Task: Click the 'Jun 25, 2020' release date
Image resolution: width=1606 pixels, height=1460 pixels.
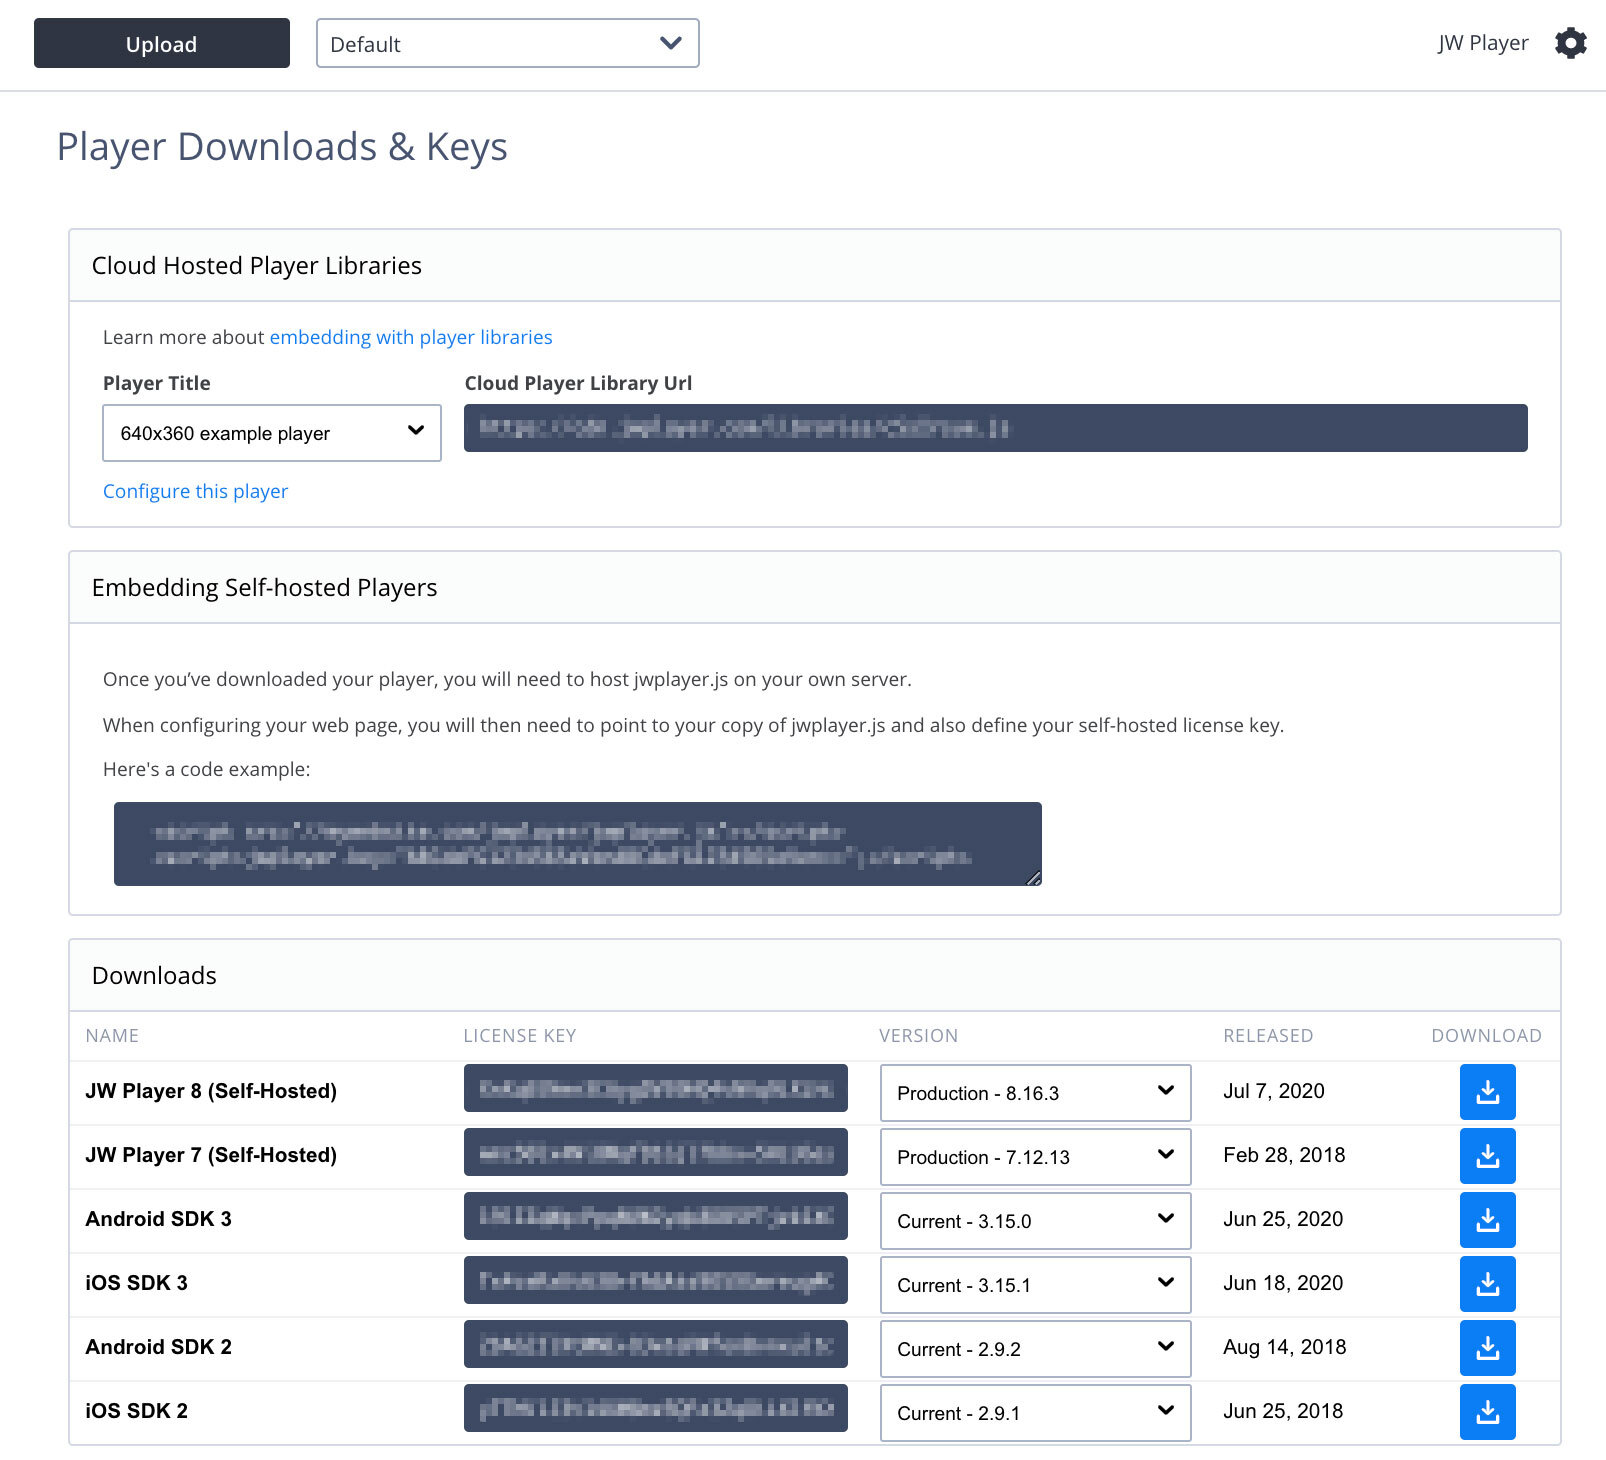Action: (1283, 1219)
